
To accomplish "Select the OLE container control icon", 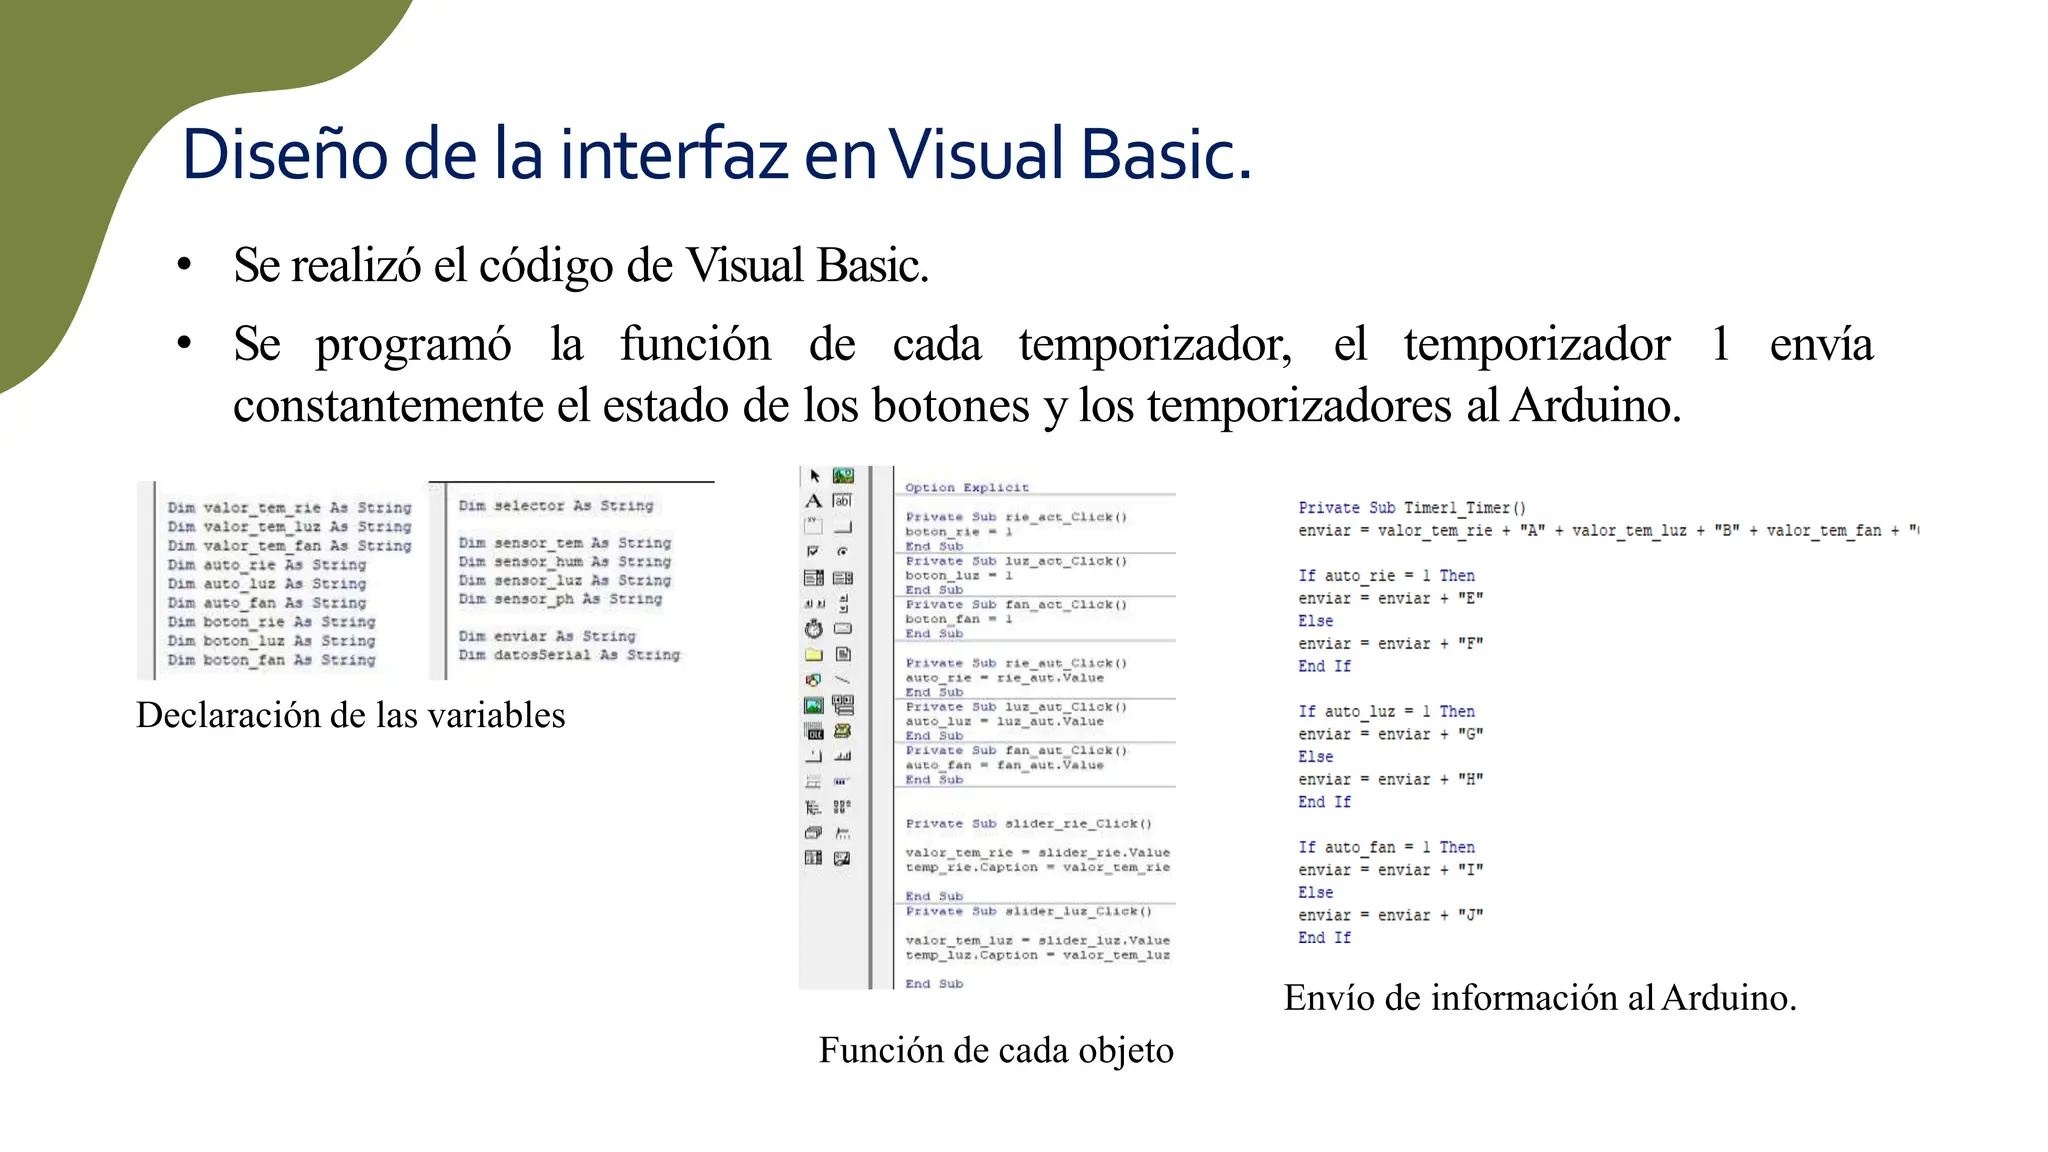I will [x=814, y=732].
